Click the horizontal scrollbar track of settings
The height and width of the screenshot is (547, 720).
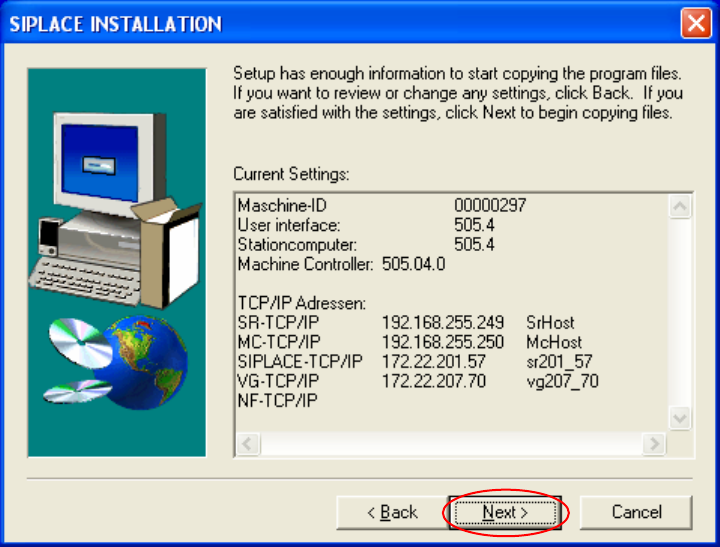tap(451, 444)
